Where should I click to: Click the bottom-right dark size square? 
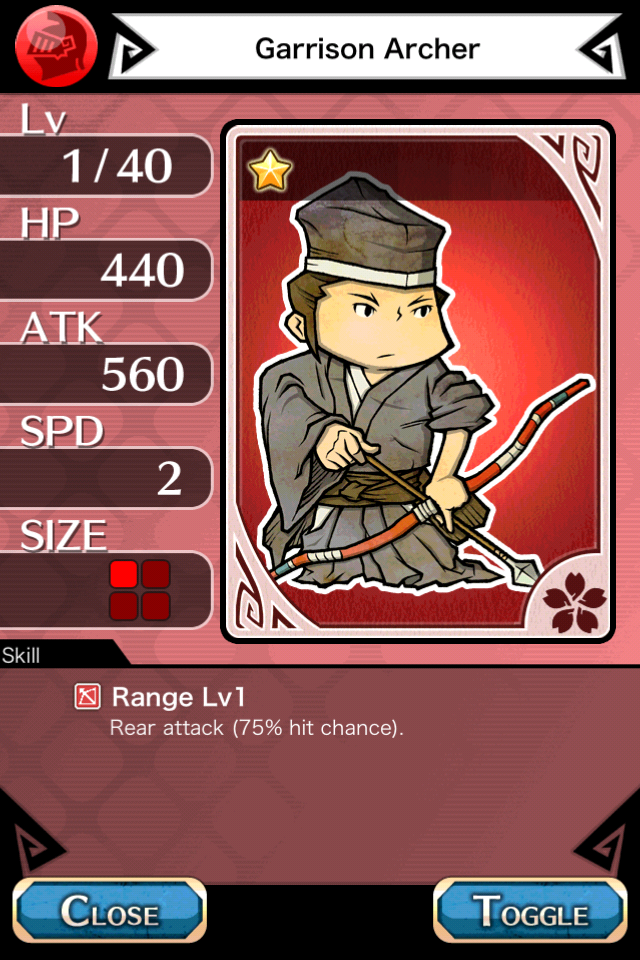point(156,606)
